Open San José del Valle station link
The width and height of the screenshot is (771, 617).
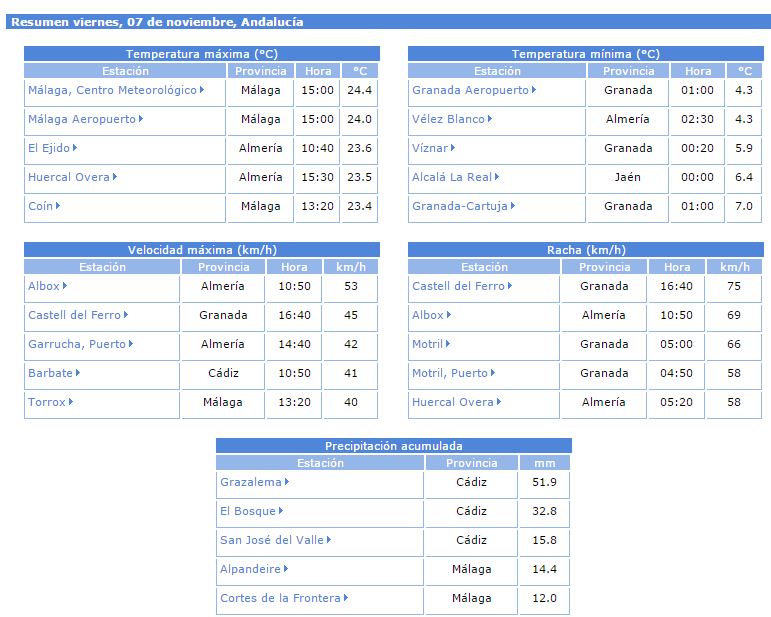(276, 540)
